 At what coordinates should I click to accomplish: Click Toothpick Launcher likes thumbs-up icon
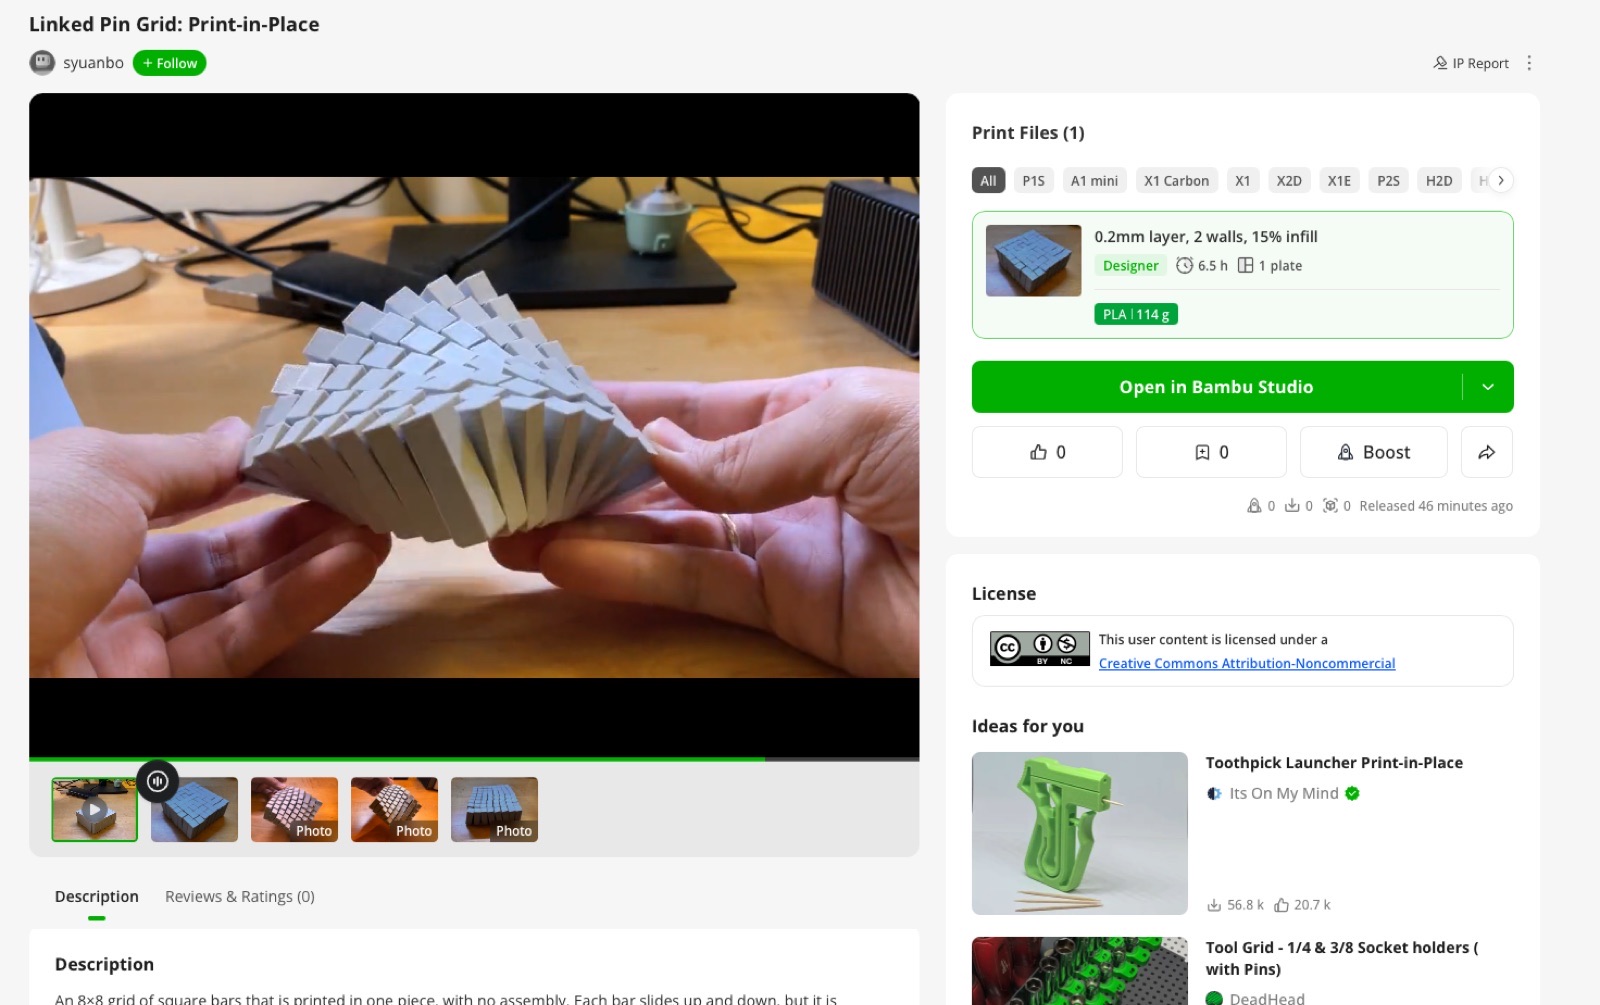click(1281, 905)
